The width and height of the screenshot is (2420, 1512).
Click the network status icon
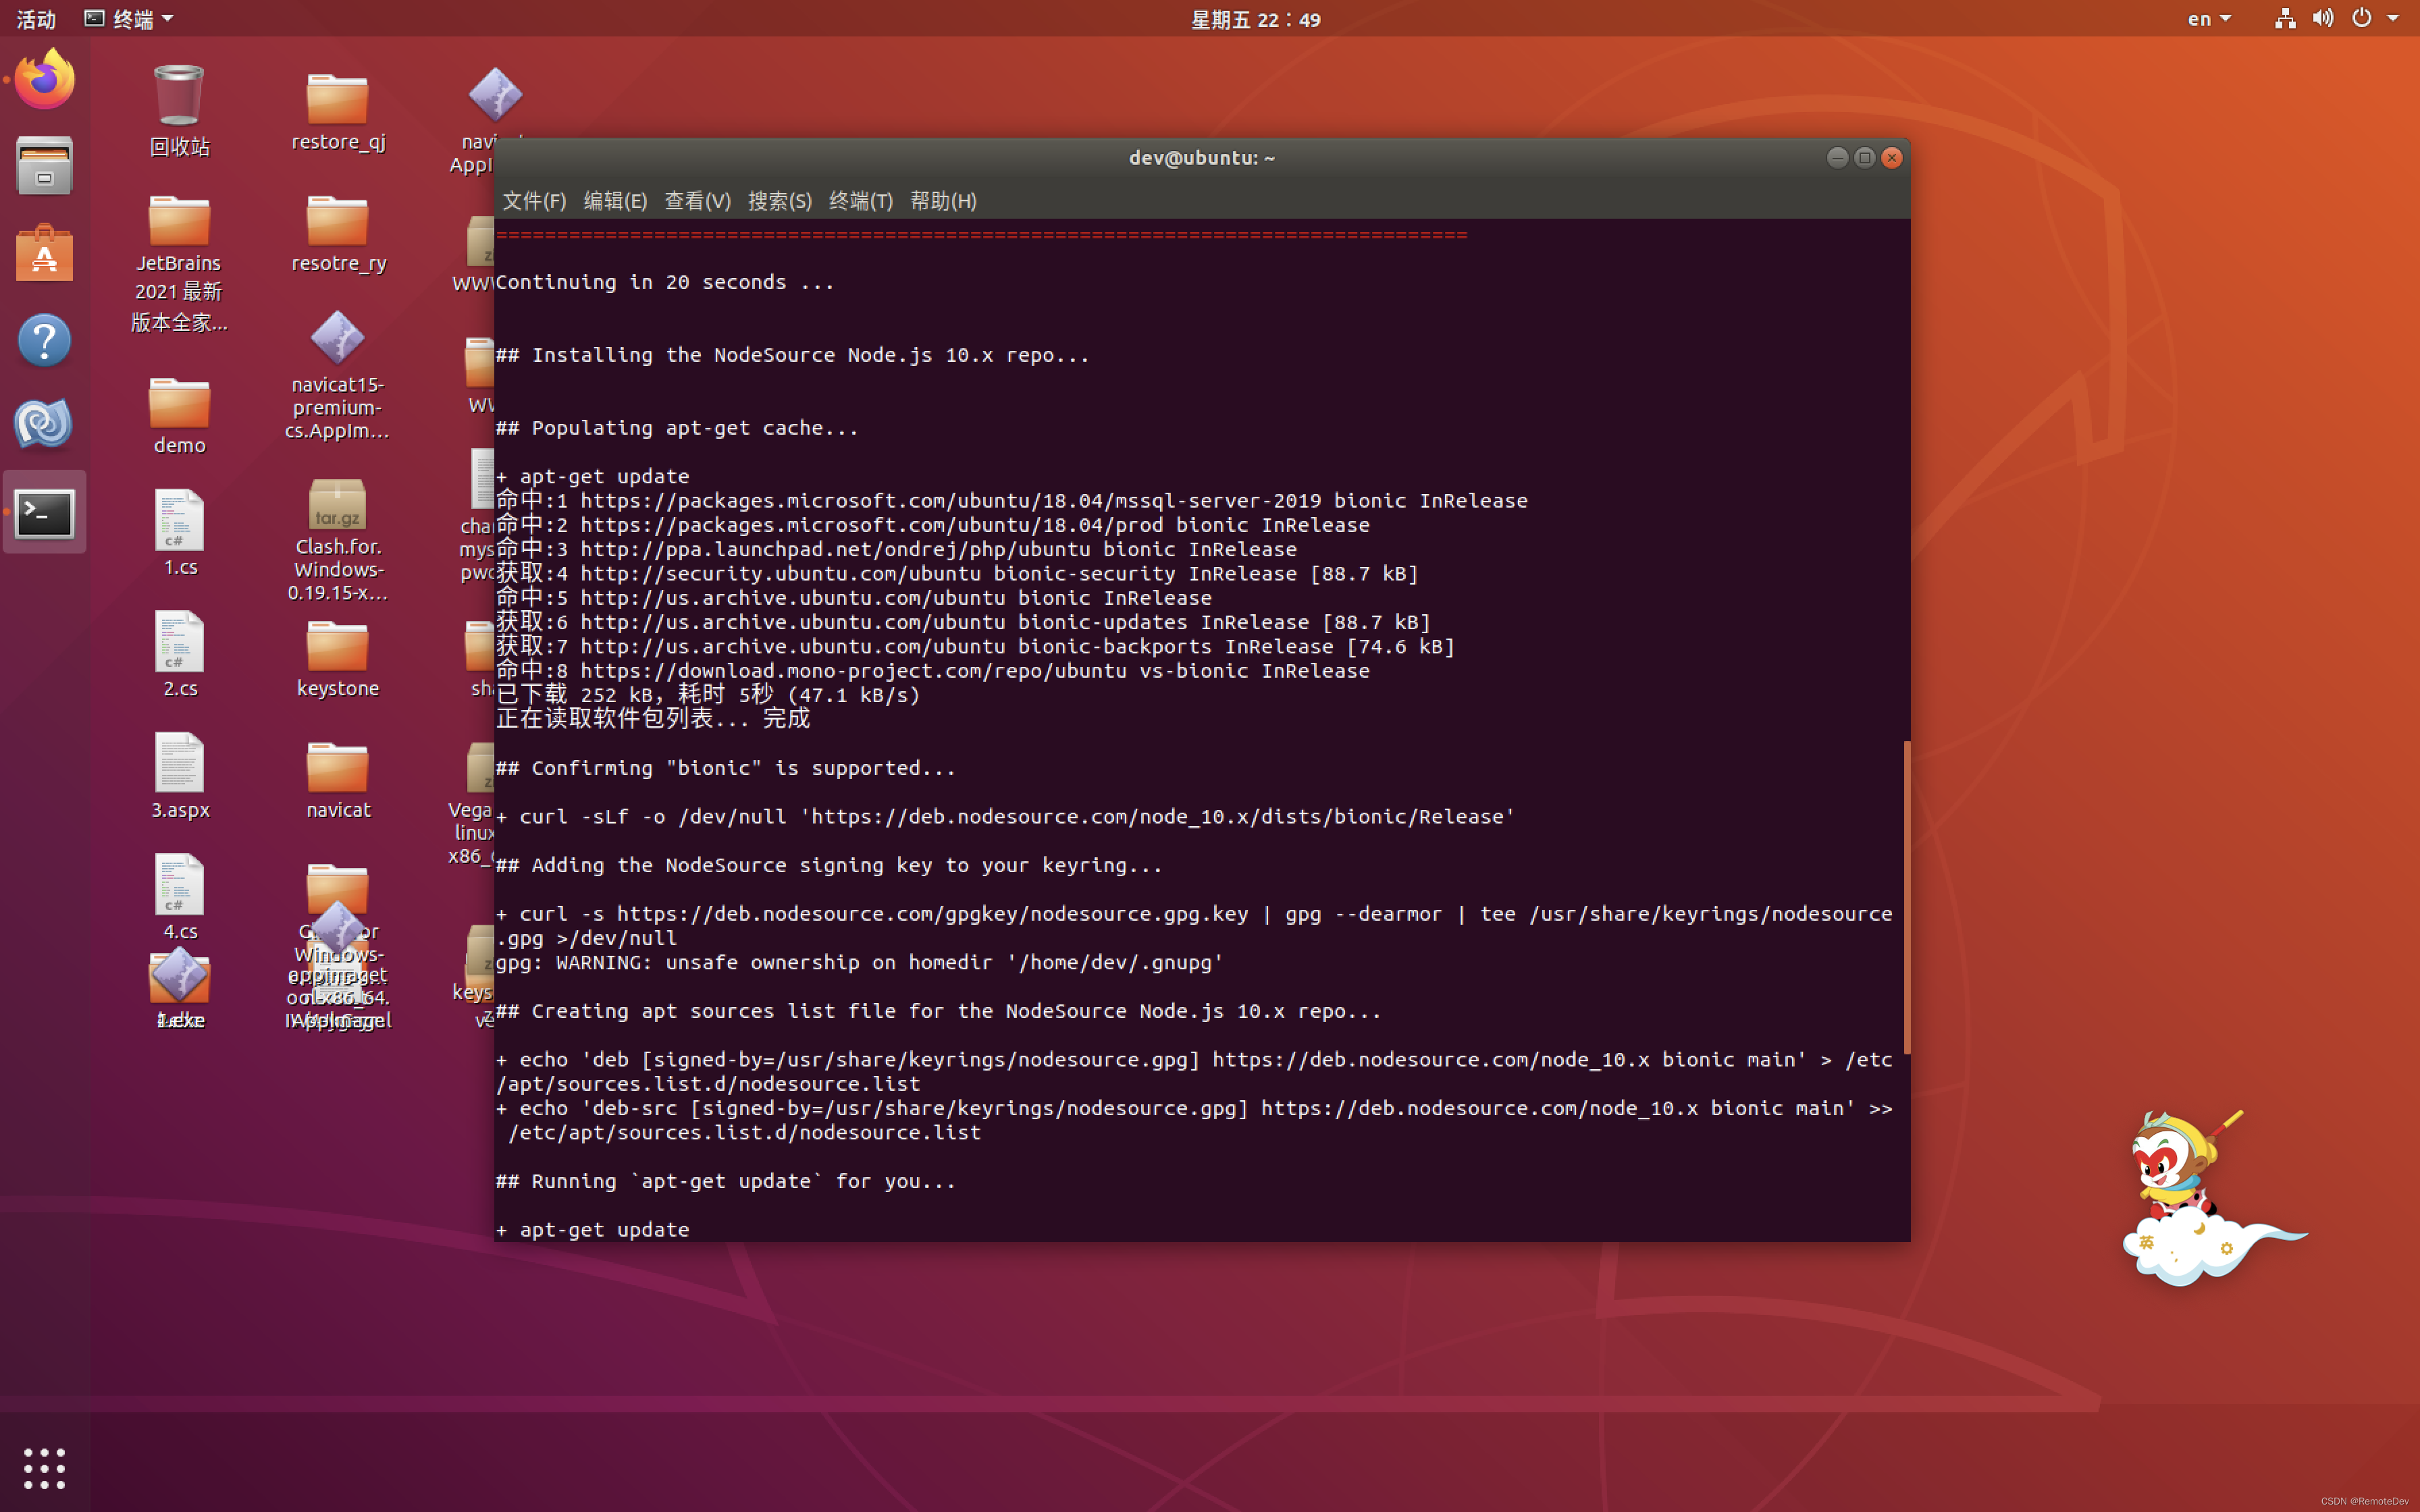tap(2285, 18)
